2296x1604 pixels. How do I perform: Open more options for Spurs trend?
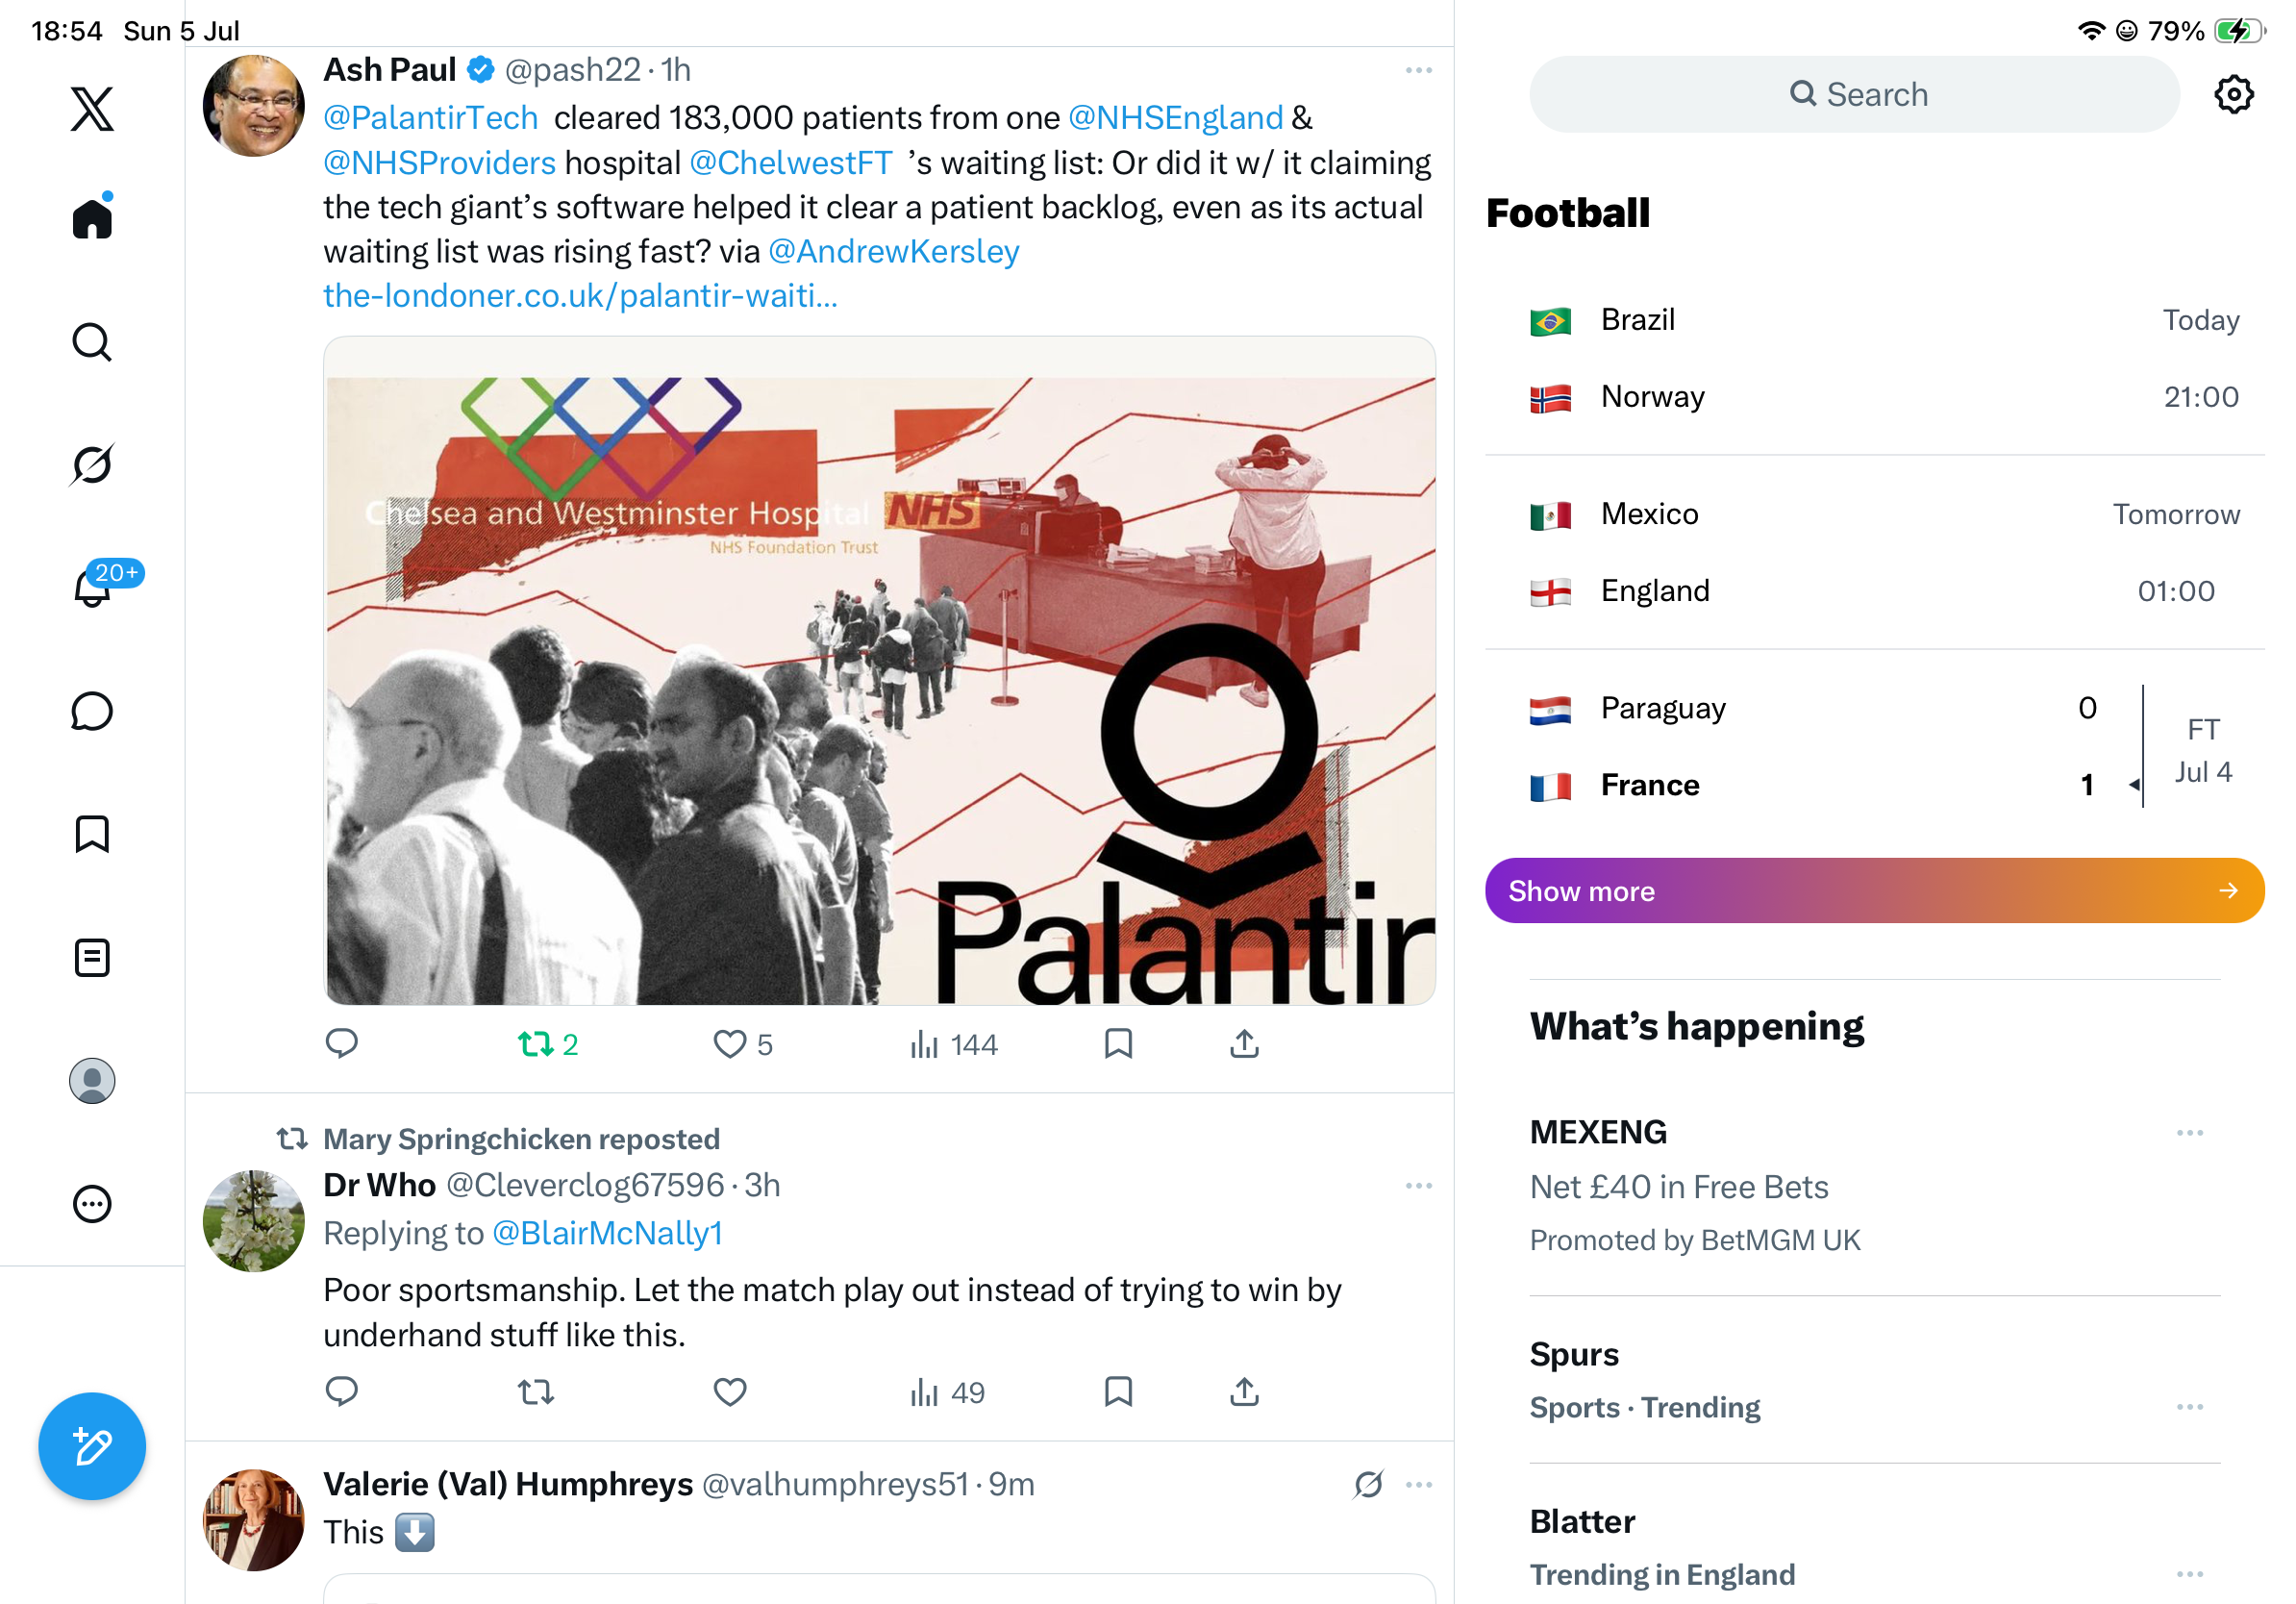tap(2189, 1406)
